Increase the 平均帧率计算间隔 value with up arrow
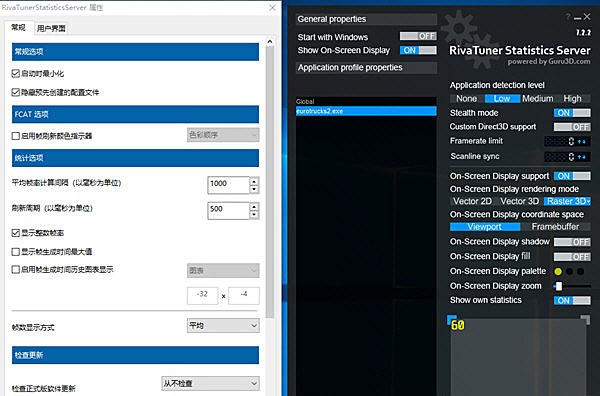The image size is (600, 396). 254,181
